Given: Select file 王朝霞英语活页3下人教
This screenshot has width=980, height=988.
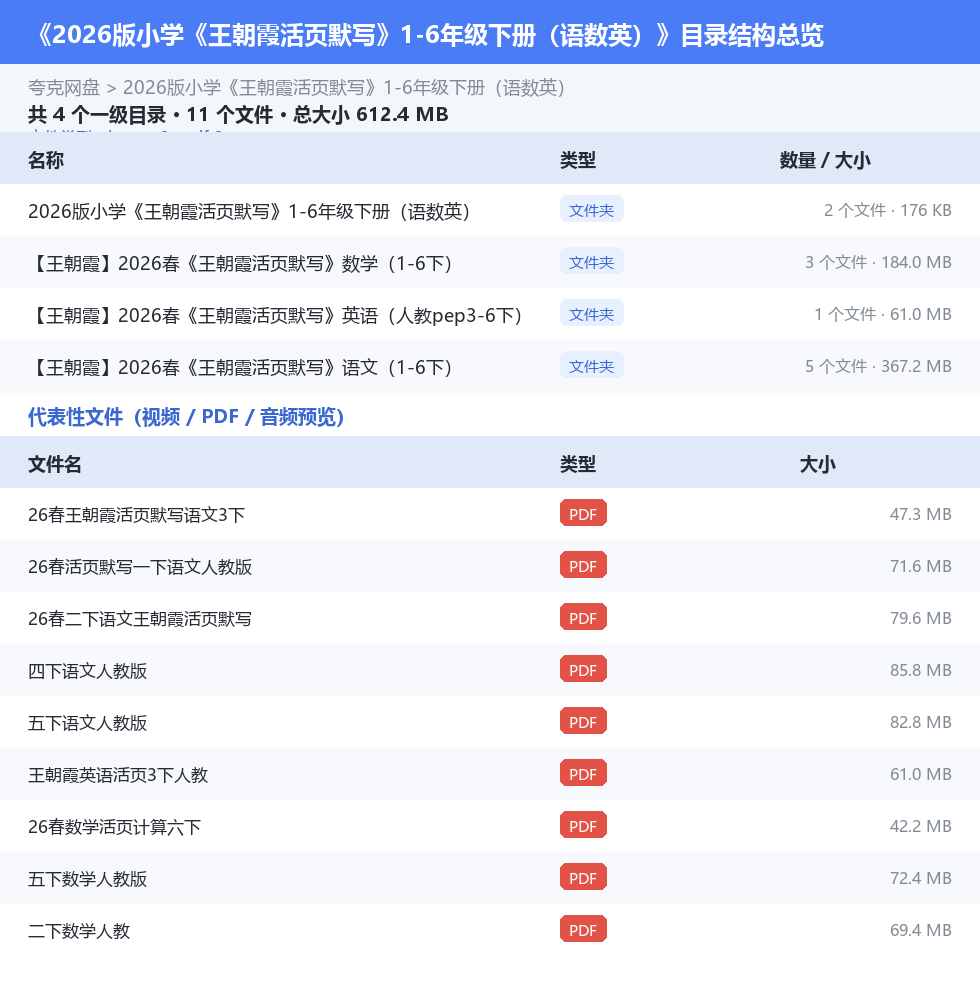Looking at the screenshot, I should pyautogui.click(x=490, y=774).
